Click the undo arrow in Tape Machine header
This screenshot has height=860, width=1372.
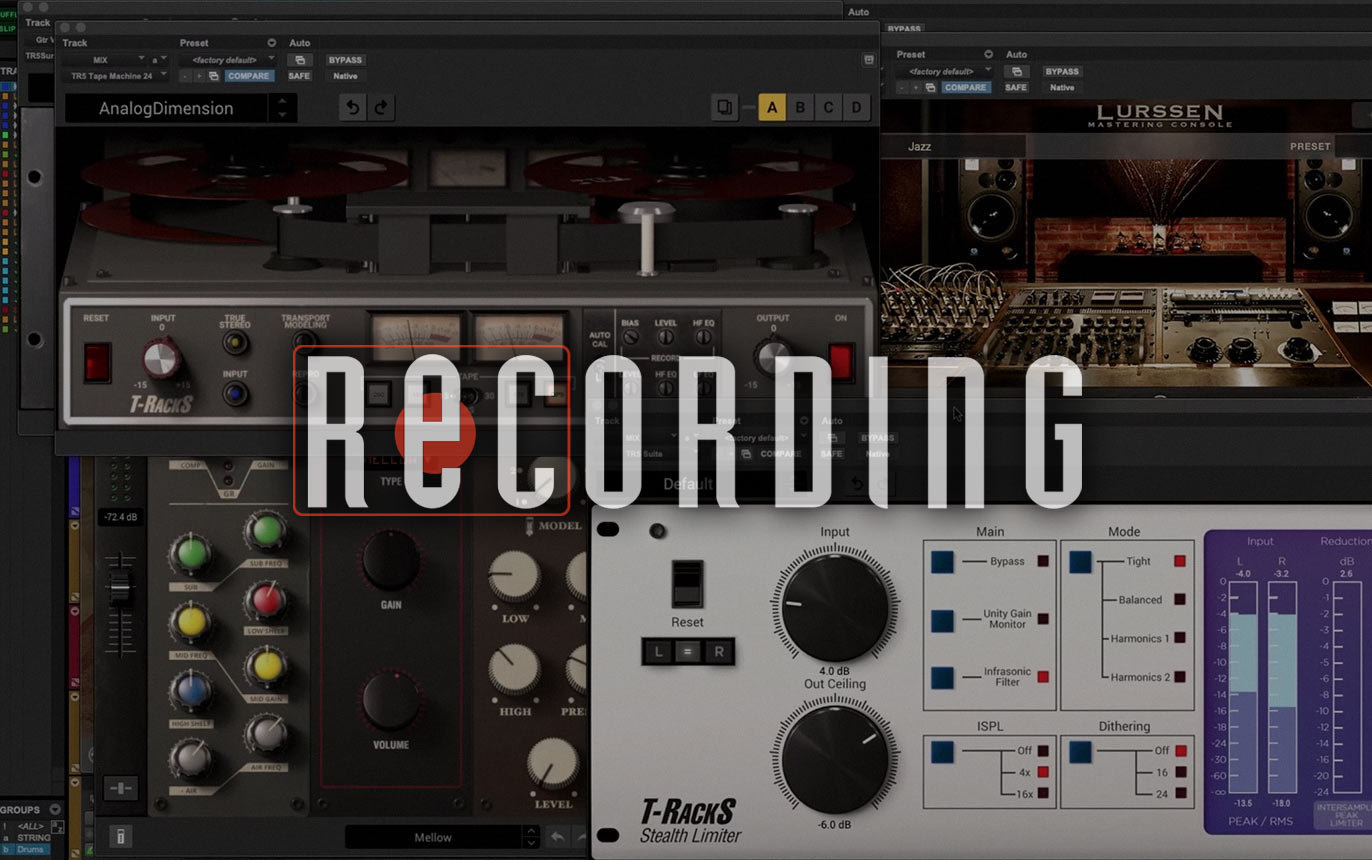click(x=352, y=108)
